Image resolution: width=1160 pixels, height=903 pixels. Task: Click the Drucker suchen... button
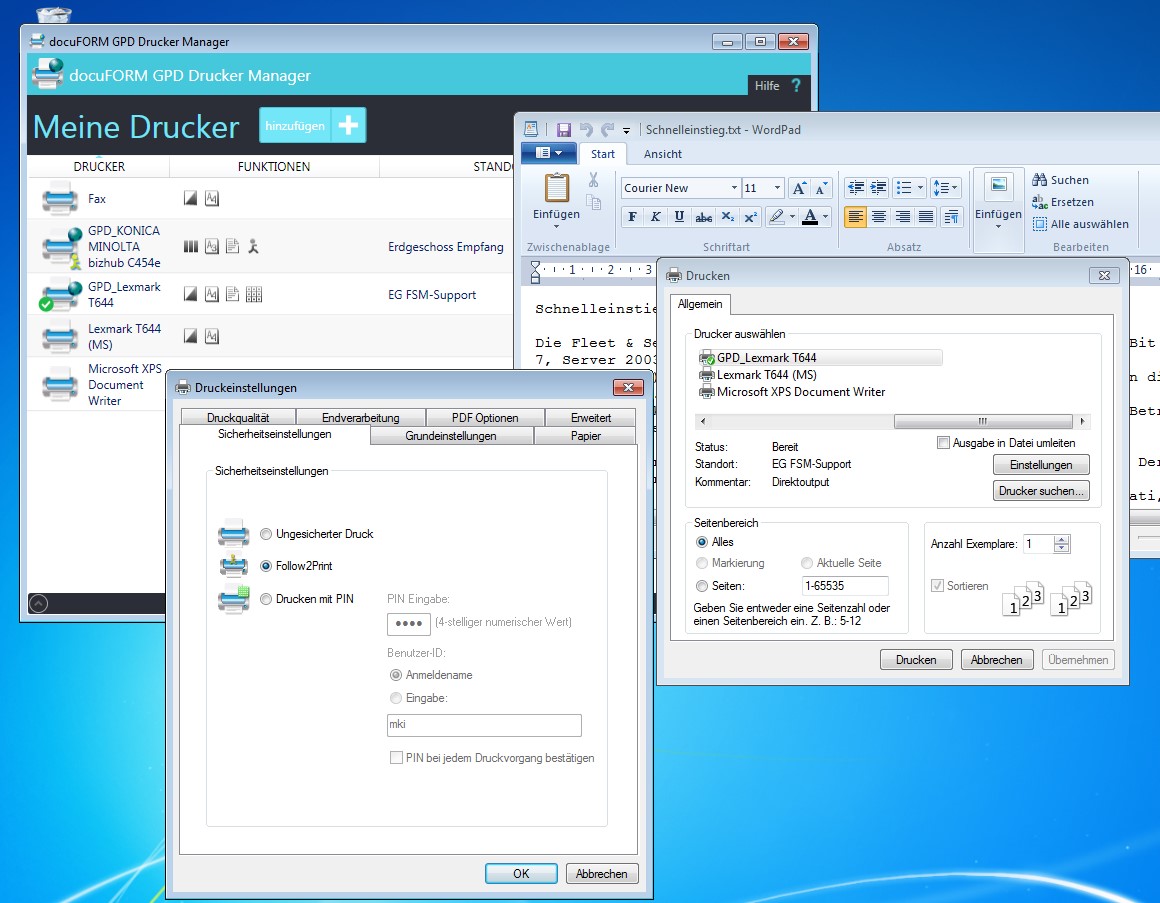point(1041,491)
